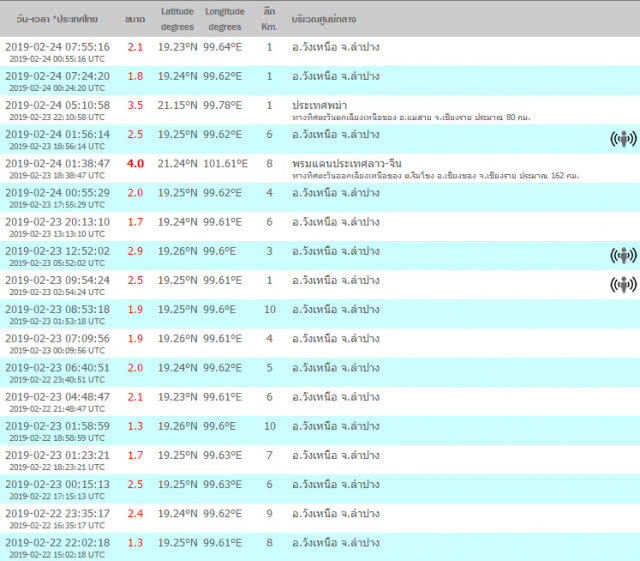The image size is (640, 561).
Task: Select magnitude 1.9 event at 08:53:18
Action: 320,314
